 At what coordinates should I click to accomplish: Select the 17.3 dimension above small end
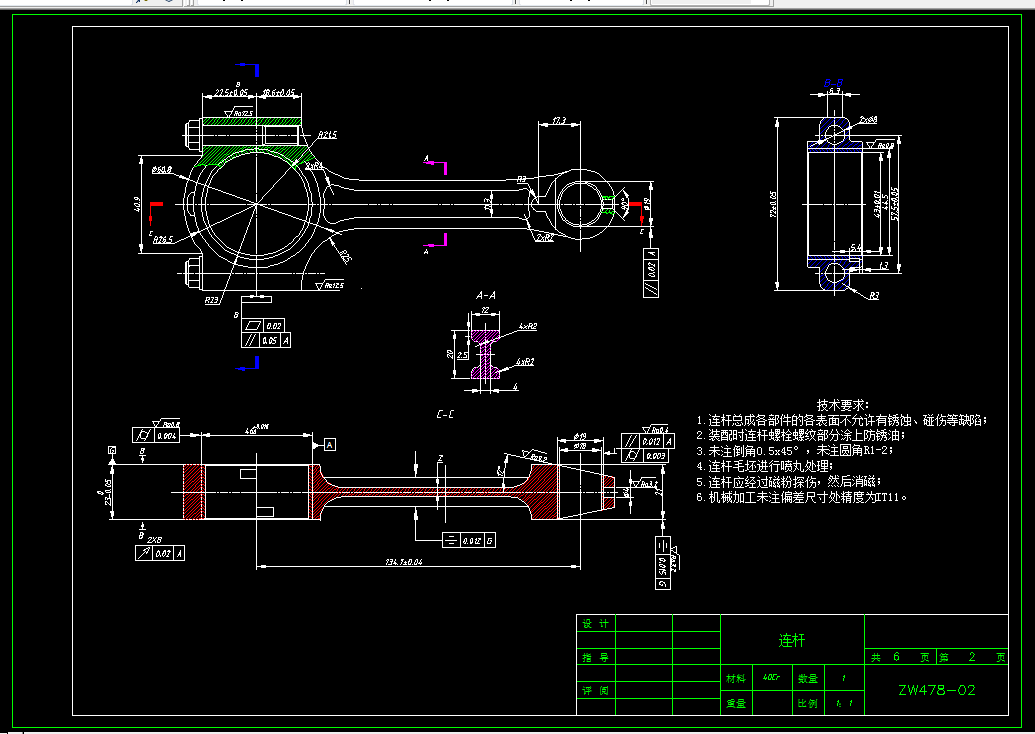(x=559, y=121)
